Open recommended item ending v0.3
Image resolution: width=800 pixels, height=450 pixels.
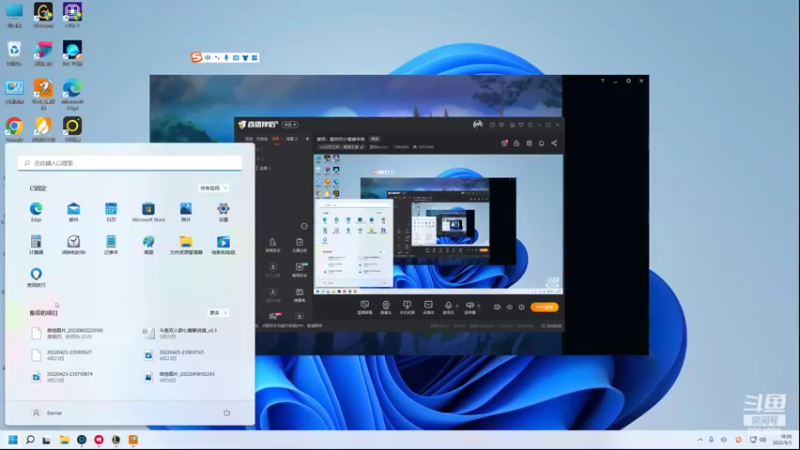pyautogui.click(x=181, y=333)
